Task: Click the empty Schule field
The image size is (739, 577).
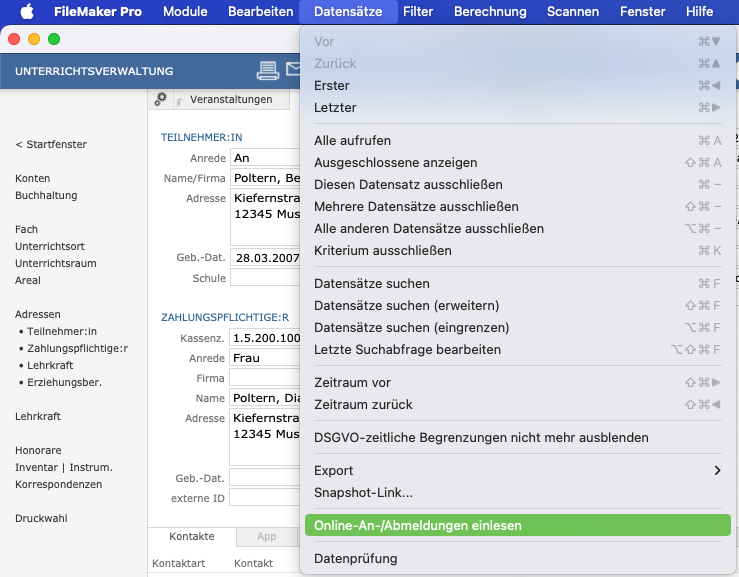Action: pyautogui.click(x=265, y=278)
